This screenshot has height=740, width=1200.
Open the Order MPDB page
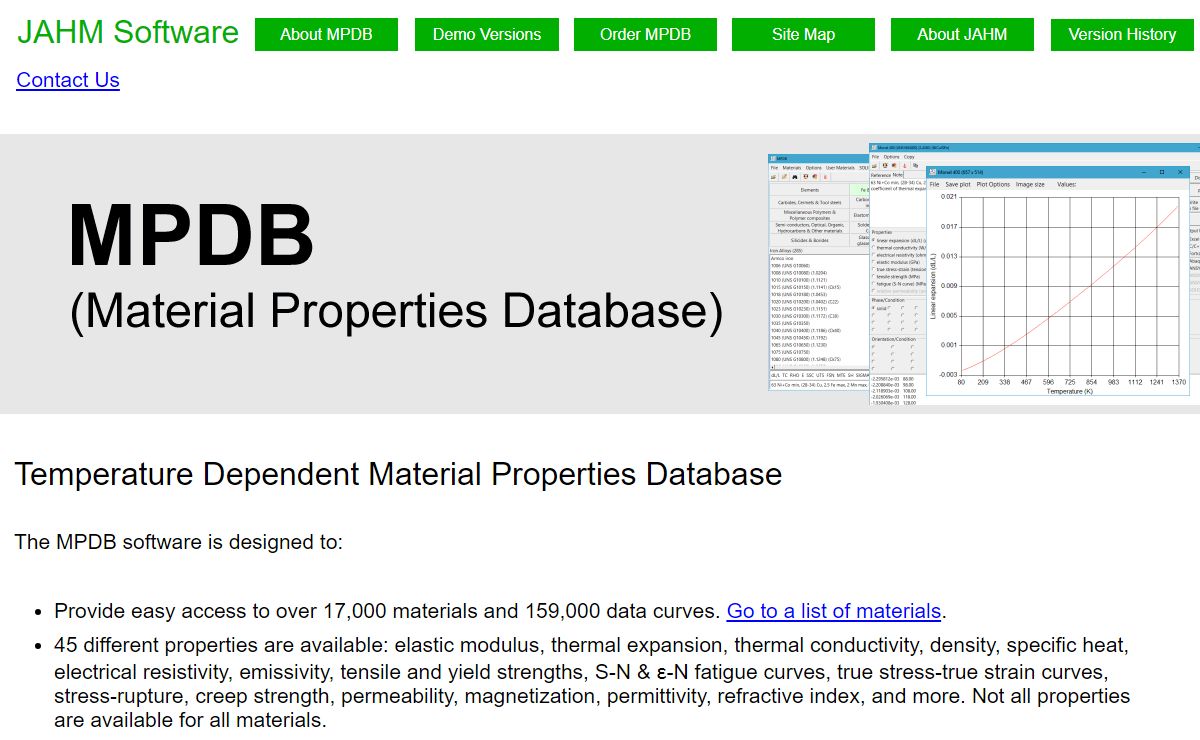645,34
